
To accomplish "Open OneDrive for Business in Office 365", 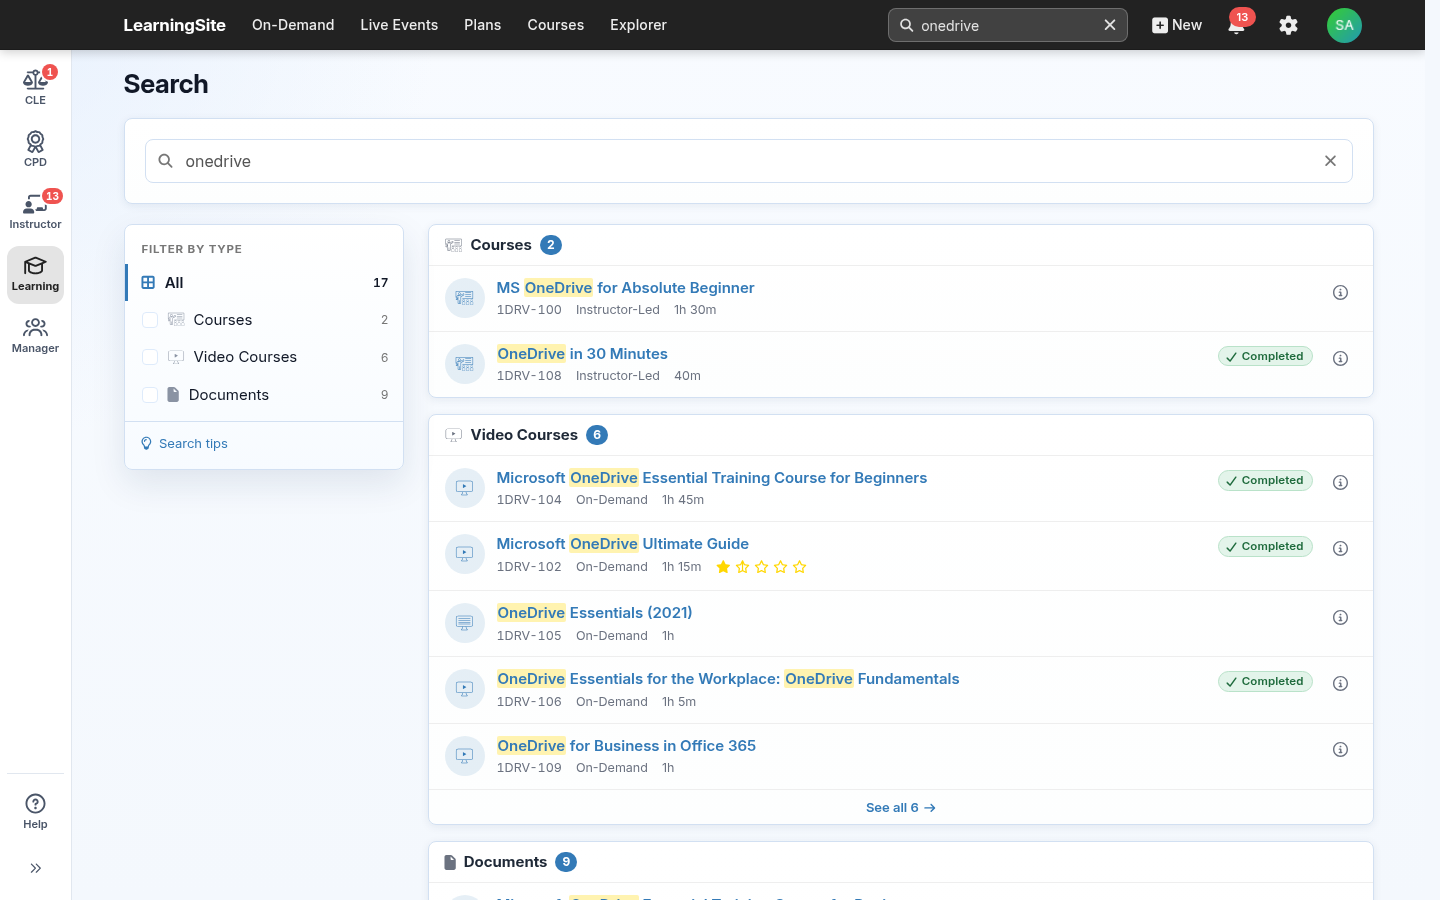I will [626, 746].
